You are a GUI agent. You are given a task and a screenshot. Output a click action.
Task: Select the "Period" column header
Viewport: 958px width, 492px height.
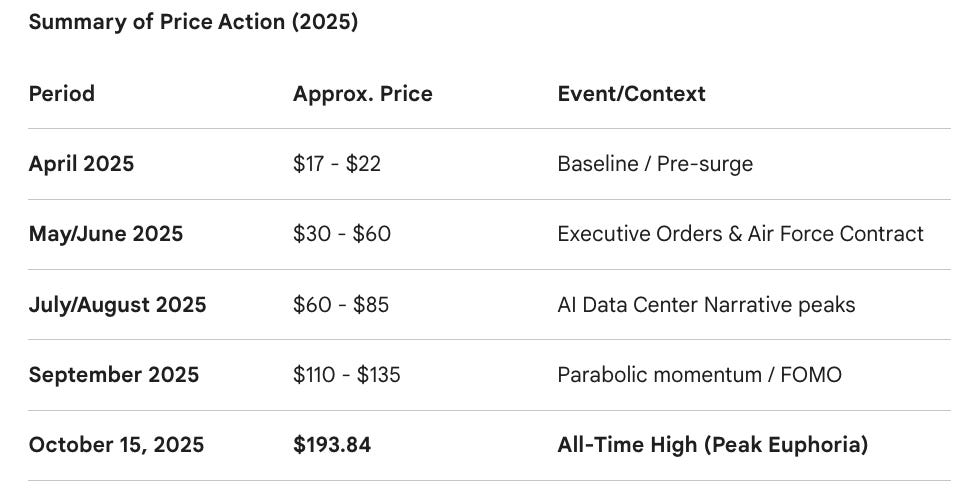[x=61, y=94]
